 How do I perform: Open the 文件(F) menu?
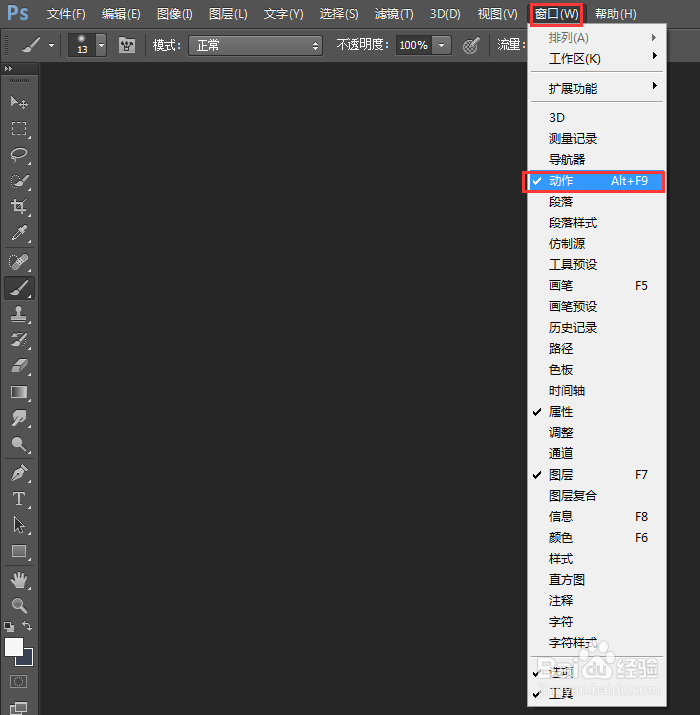click(66, 14)
